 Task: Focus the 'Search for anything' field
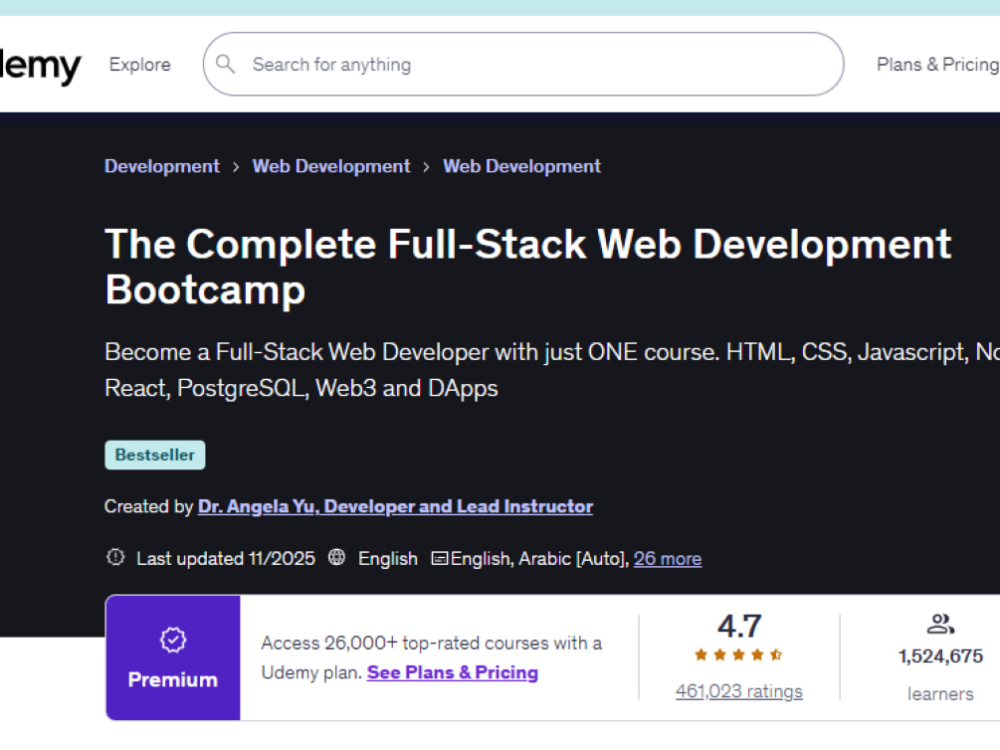[523, 64]
